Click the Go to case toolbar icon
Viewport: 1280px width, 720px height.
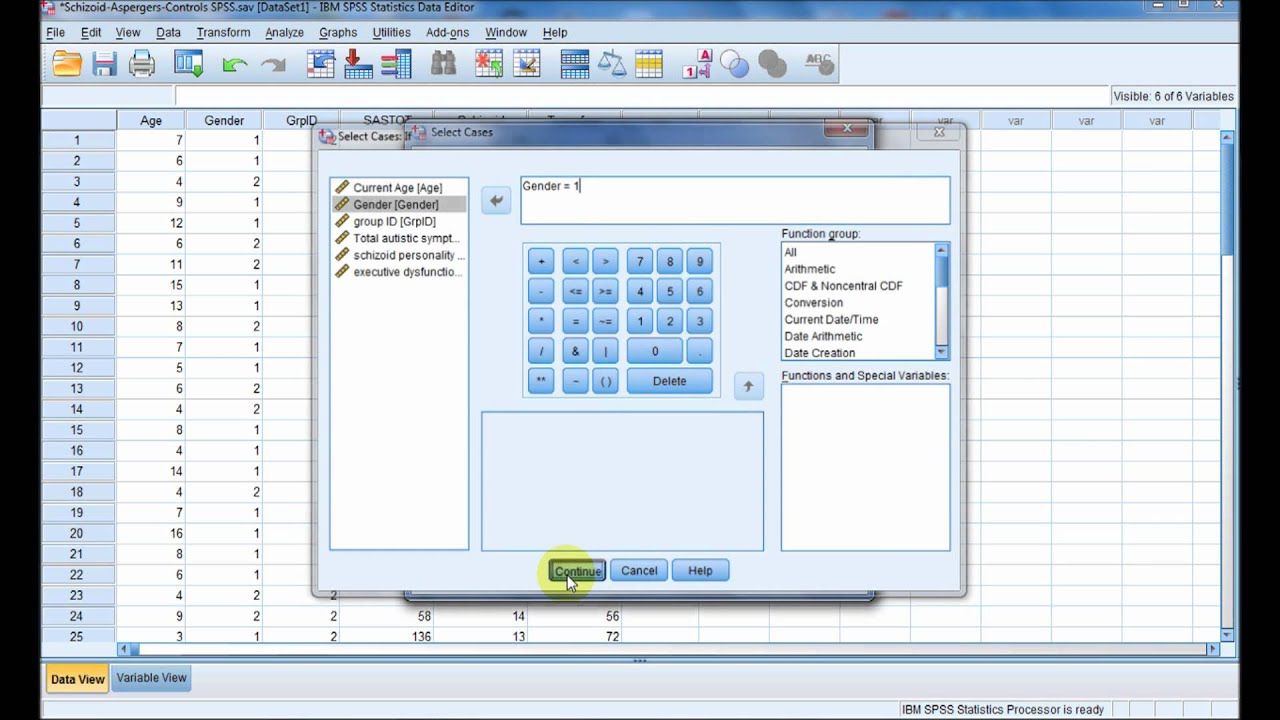[321, 65]
